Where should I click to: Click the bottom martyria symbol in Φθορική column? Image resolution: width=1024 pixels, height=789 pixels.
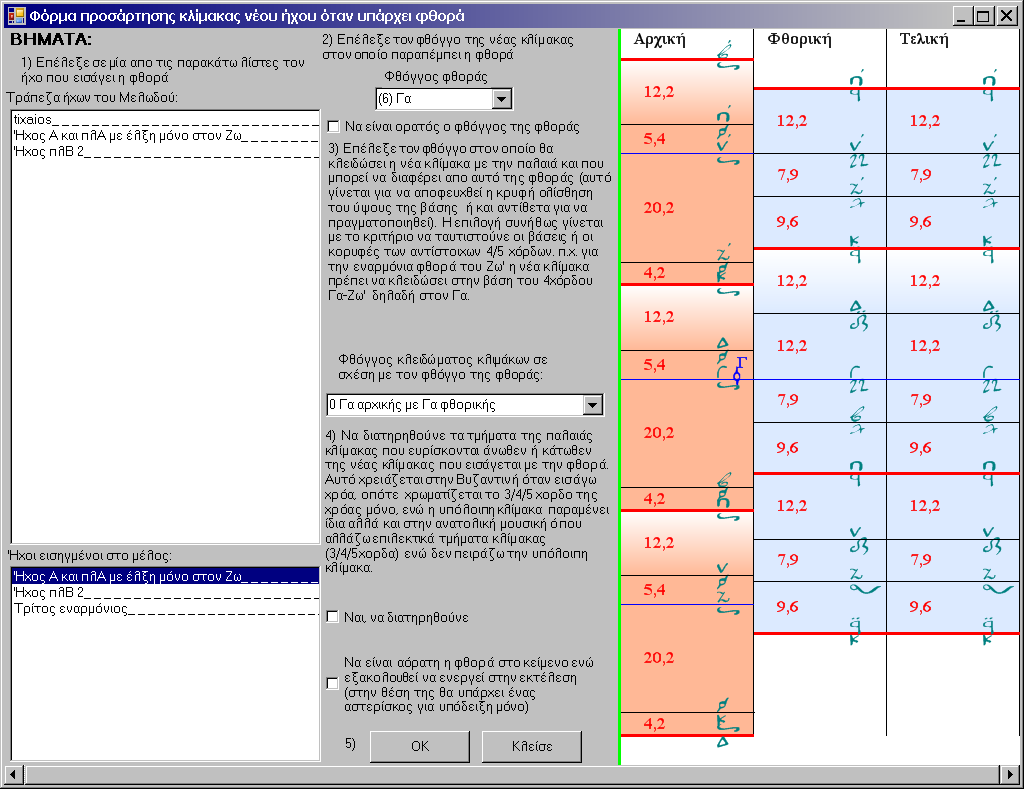tap(855, 630)
